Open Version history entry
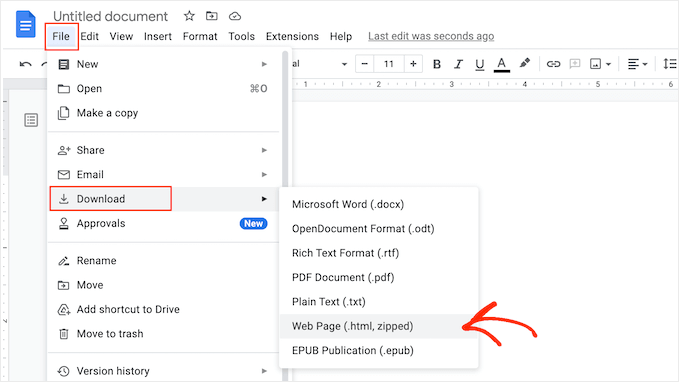 (x=163, y=371)
